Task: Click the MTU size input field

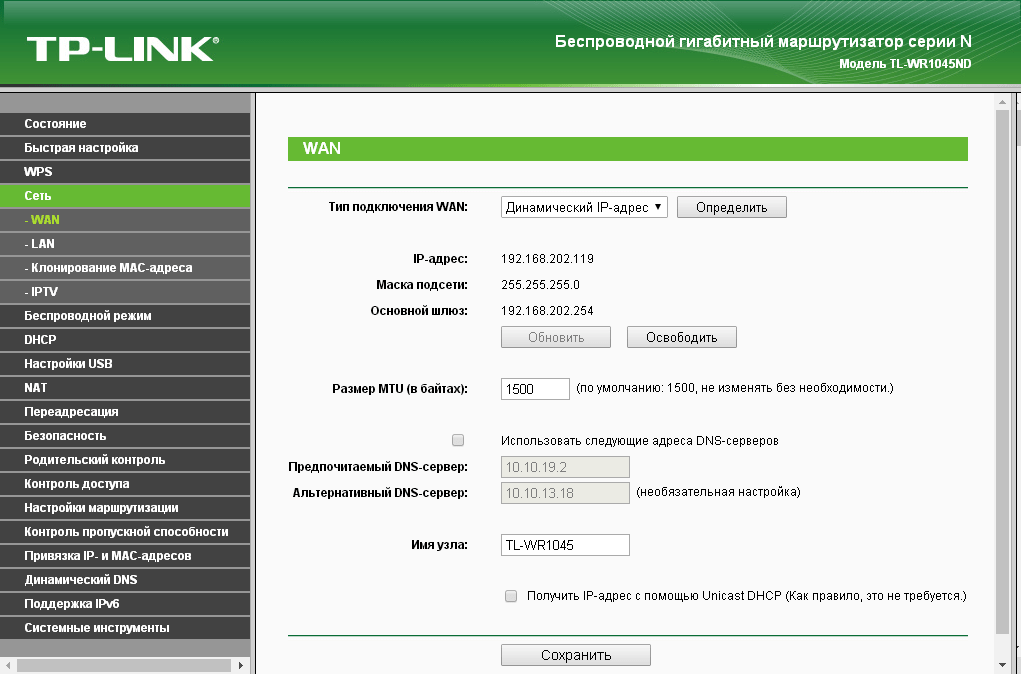Action: [x=535, y=388]
